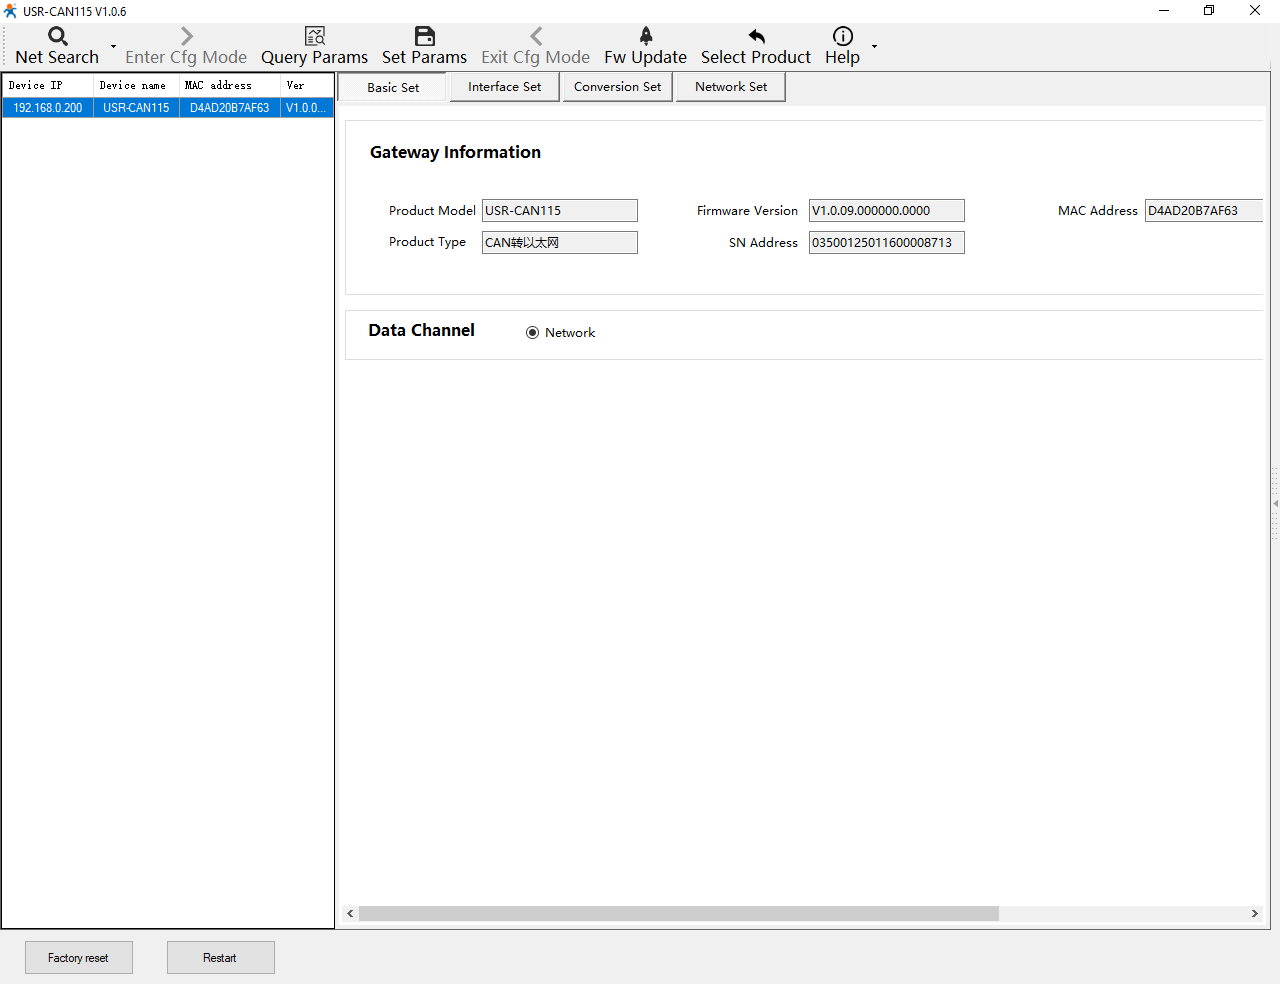Expand the Help dropdown arrow
Screen dimensions: 1280x984
(x=874, y=46)
